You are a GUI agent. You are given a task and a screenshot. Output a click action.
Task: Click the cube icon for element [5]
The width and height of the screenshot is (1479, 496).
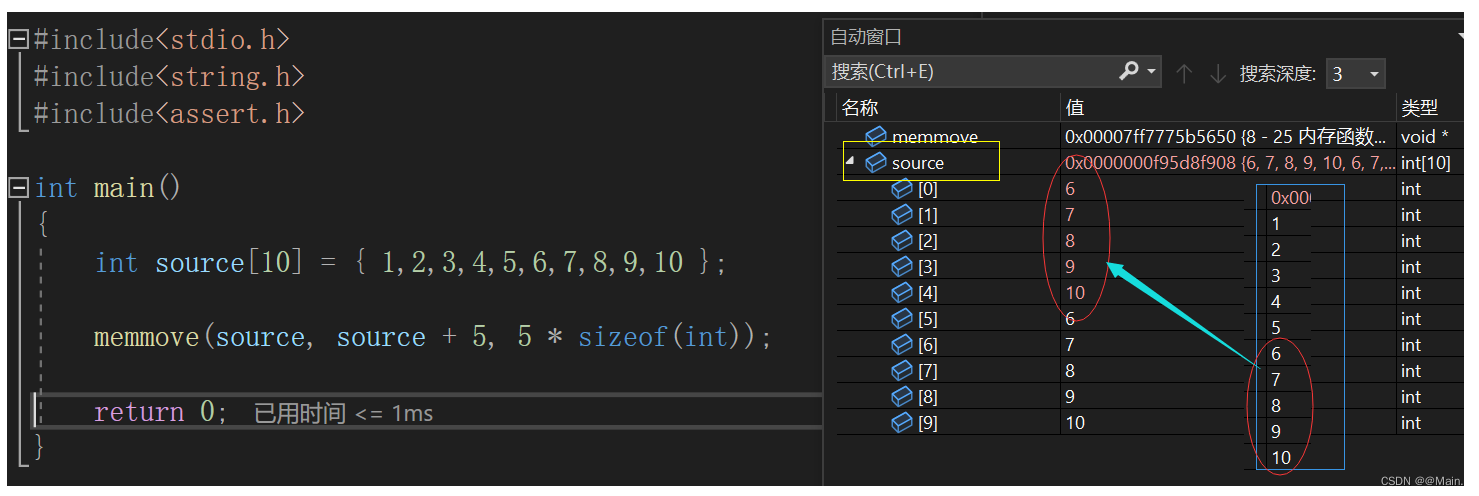click(x=902, y=318)
